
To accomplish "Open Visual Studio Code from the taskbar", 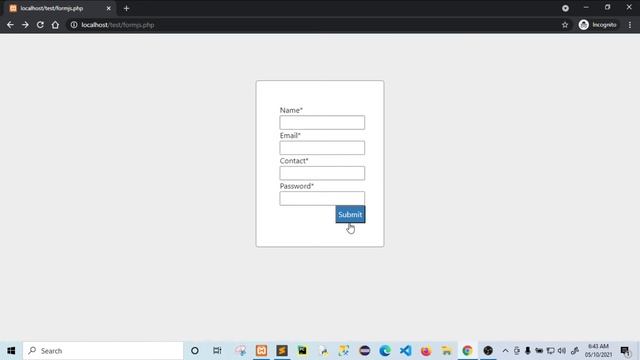I will [405, 351].
